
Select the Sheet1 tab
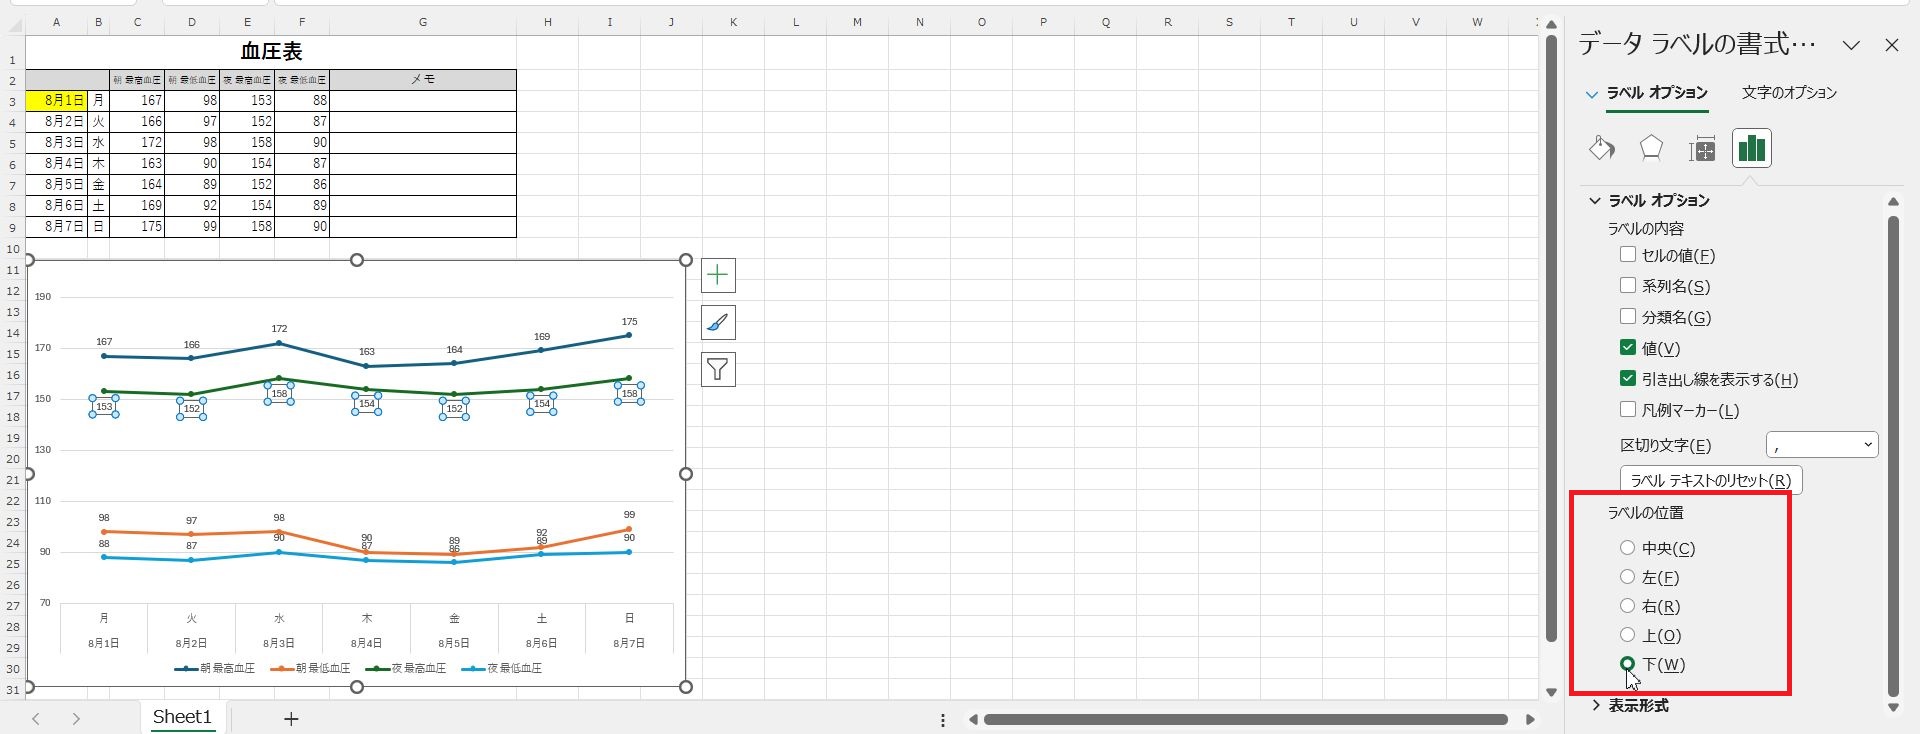(x=182, y=717)
